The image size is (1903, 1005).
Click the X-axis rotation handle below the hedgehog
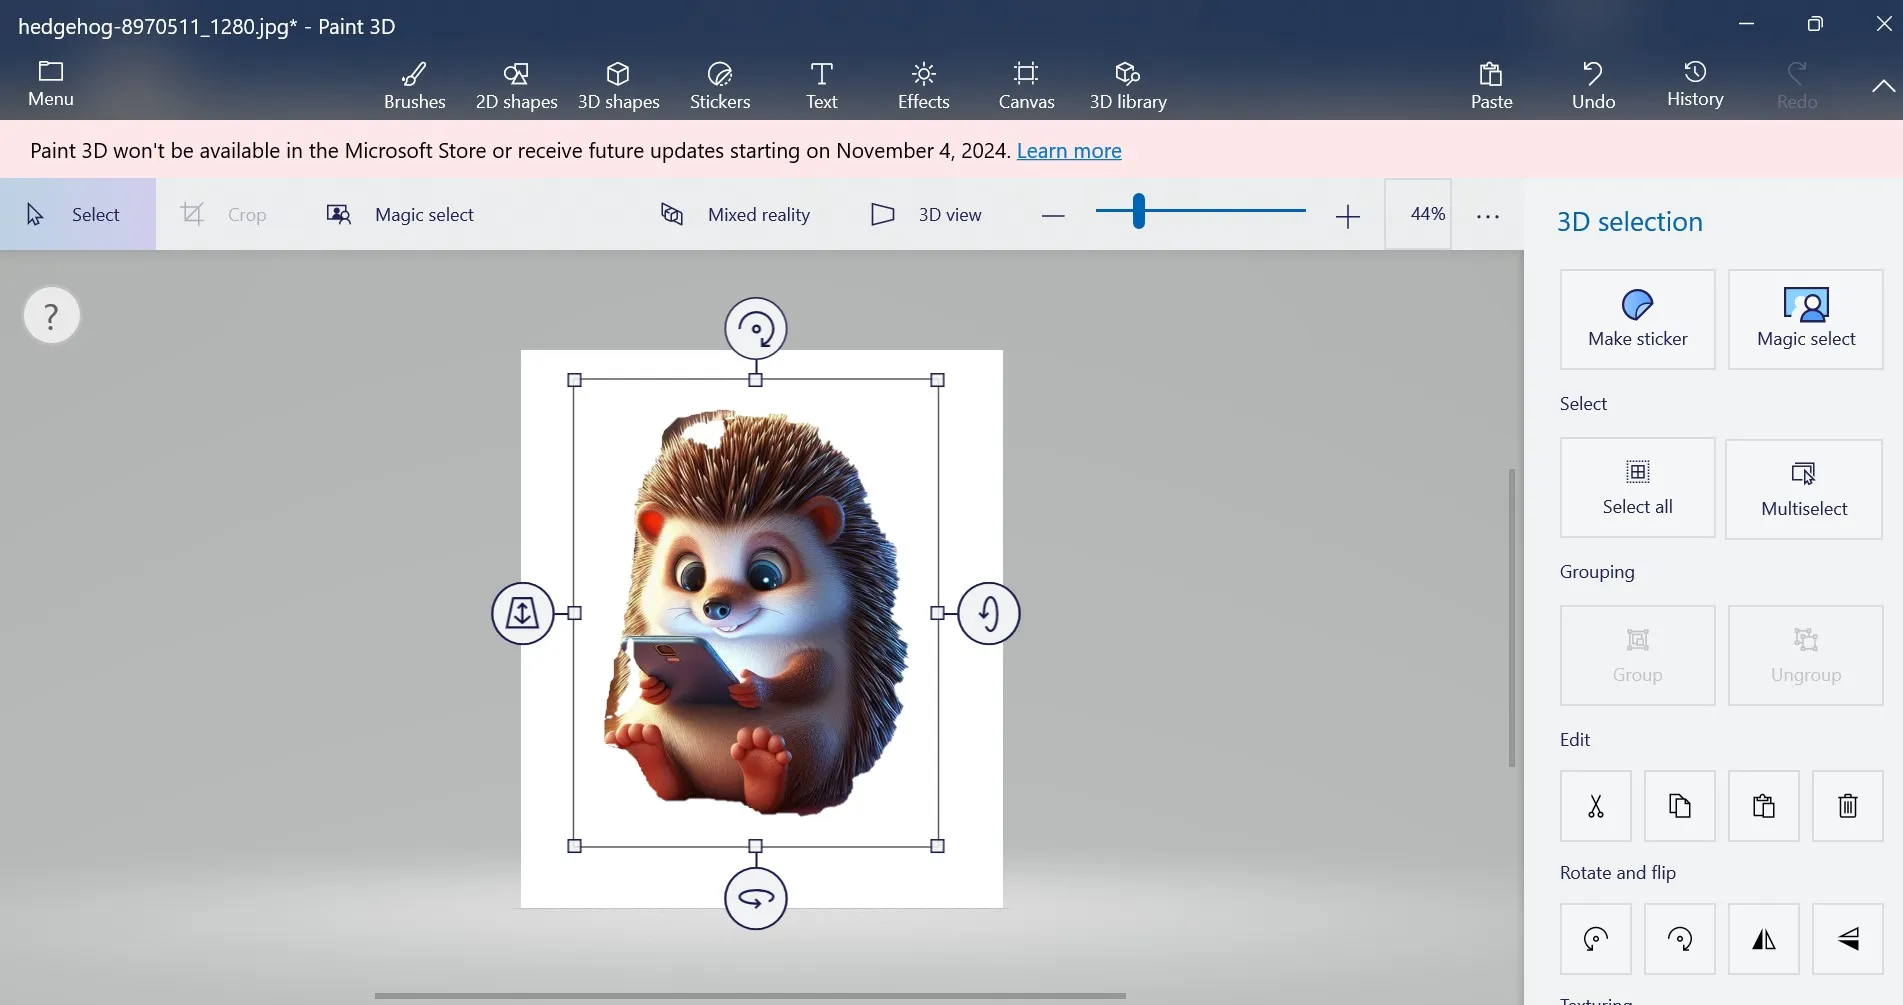[x=756, y=898]
